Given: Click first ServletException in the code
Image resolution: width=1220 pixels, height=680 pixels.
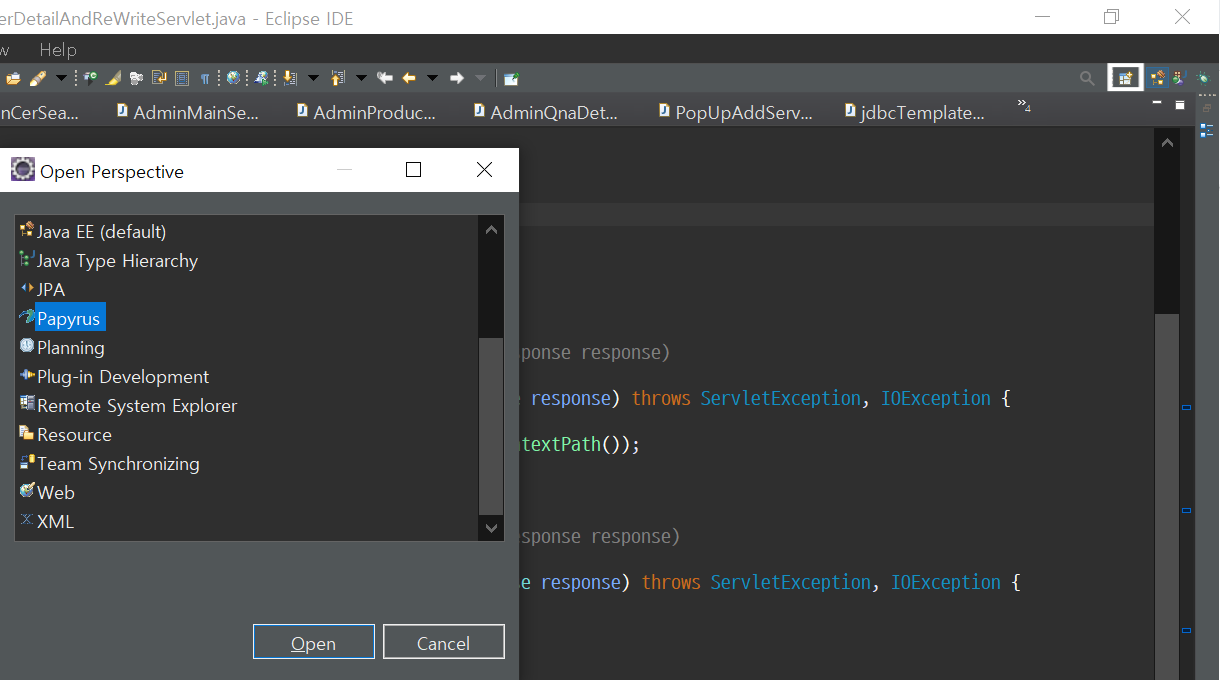Looking at the screenshot, I should [x=781, y=398].
